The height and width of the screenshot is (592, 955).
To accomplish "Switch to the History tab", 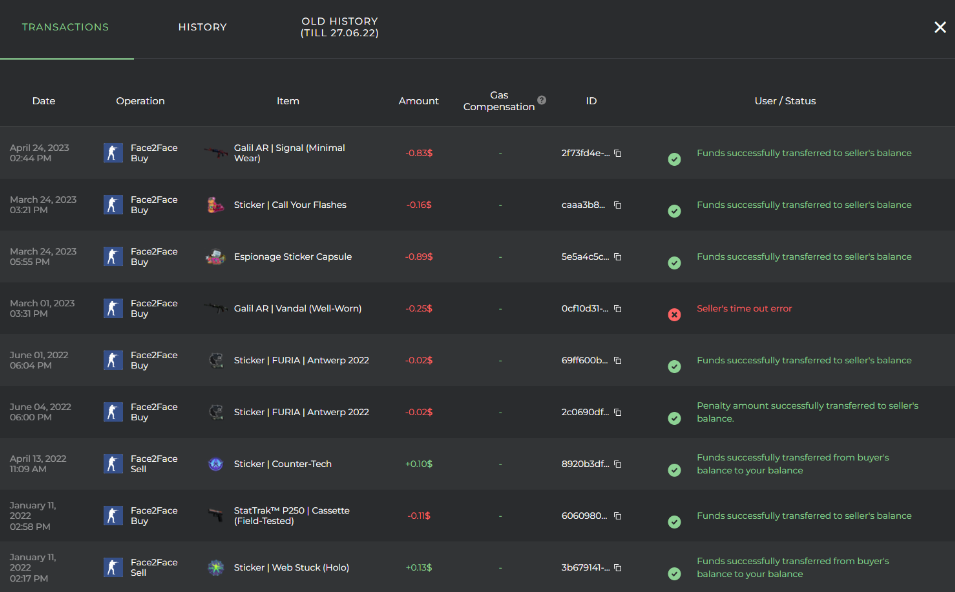I will tap(202, 27).
